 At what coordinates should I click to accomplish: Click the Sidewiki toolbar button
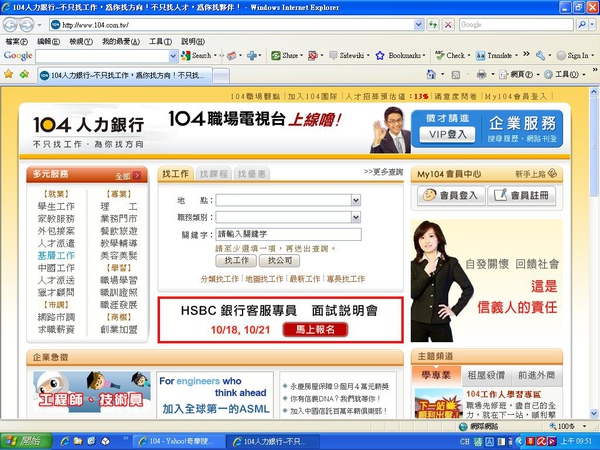pyautogui.click(x=347, y=55)
